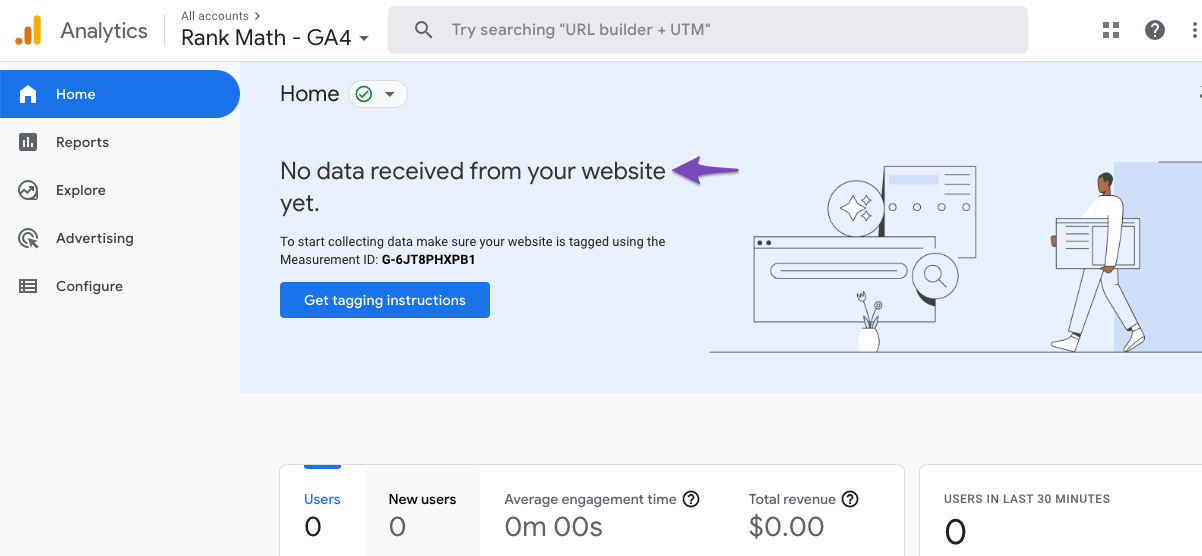Select the Total revenue metric
This screenshot has width=1202, height=556.
coord(804,511)
